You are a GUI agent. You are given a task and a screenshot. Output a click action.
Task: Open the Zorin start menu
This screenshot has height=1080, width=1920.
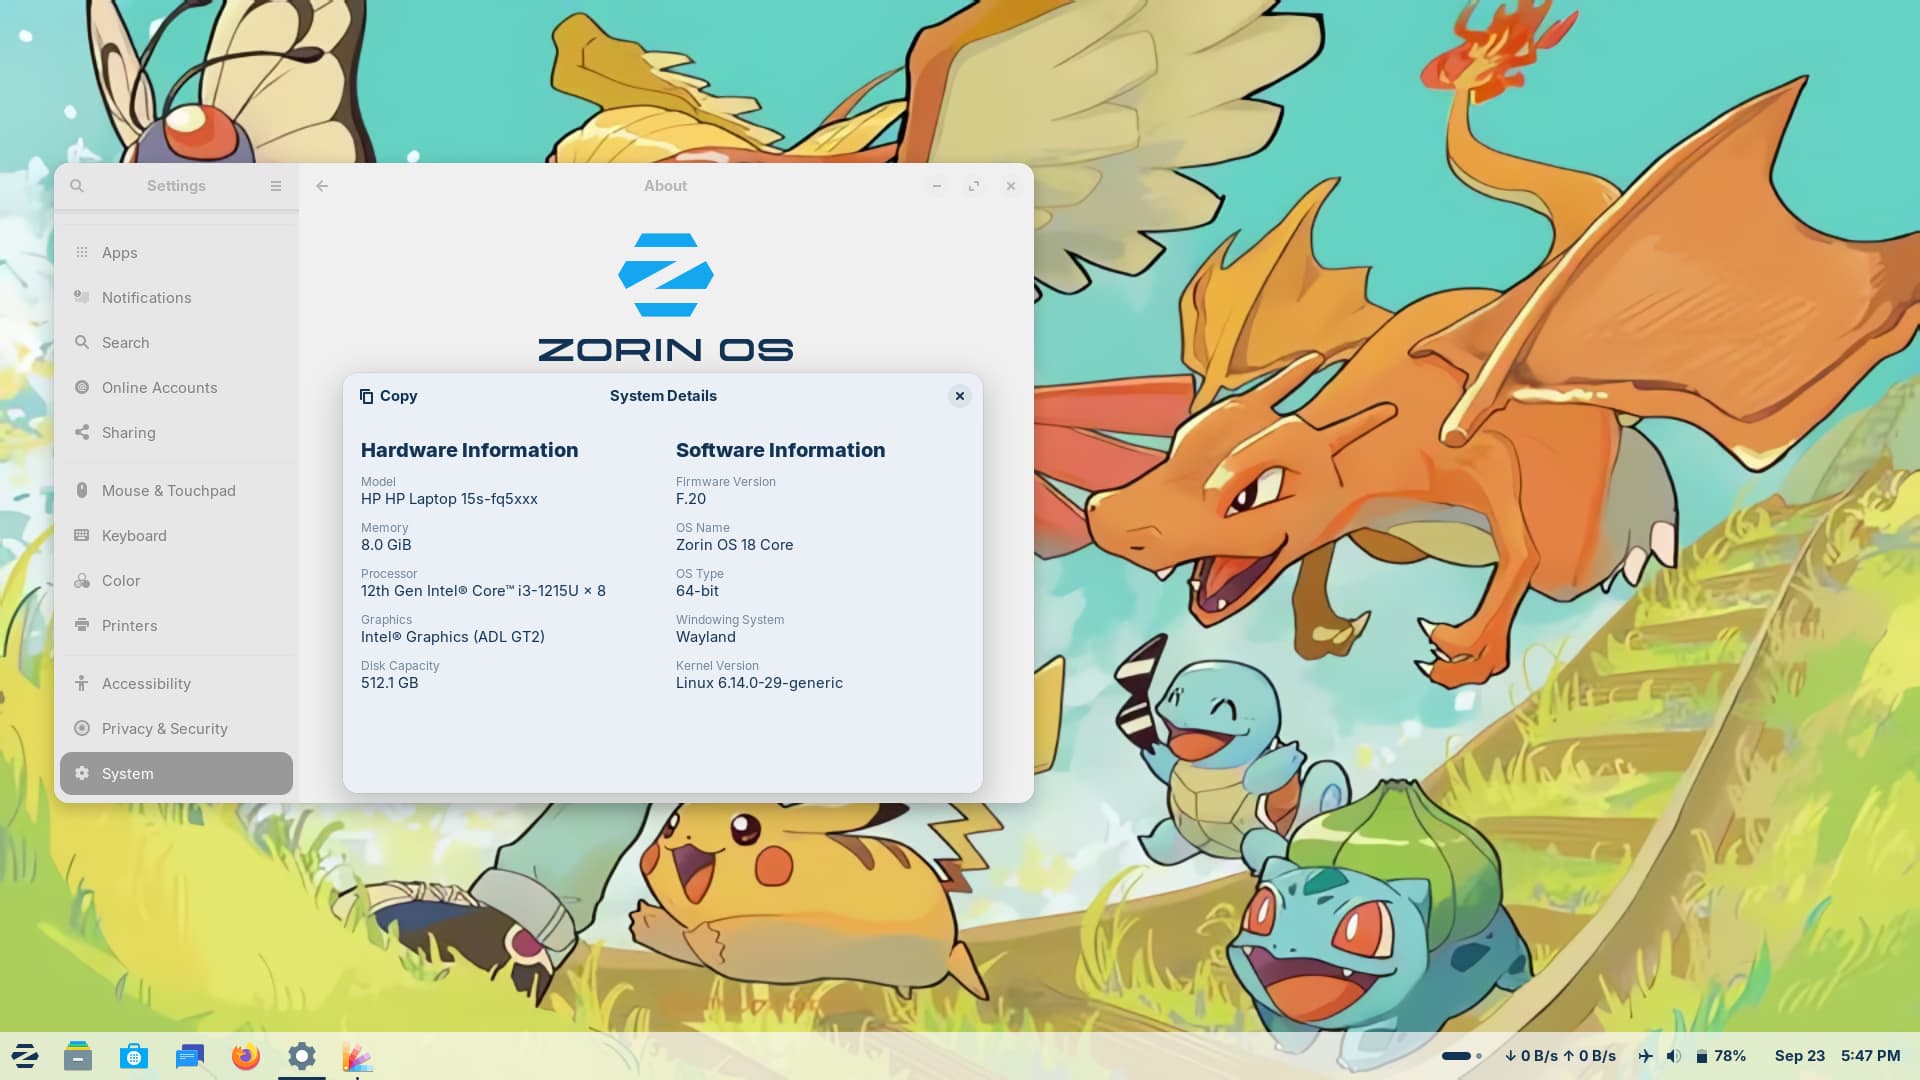pyautogui.click(x=25, y=1056)
